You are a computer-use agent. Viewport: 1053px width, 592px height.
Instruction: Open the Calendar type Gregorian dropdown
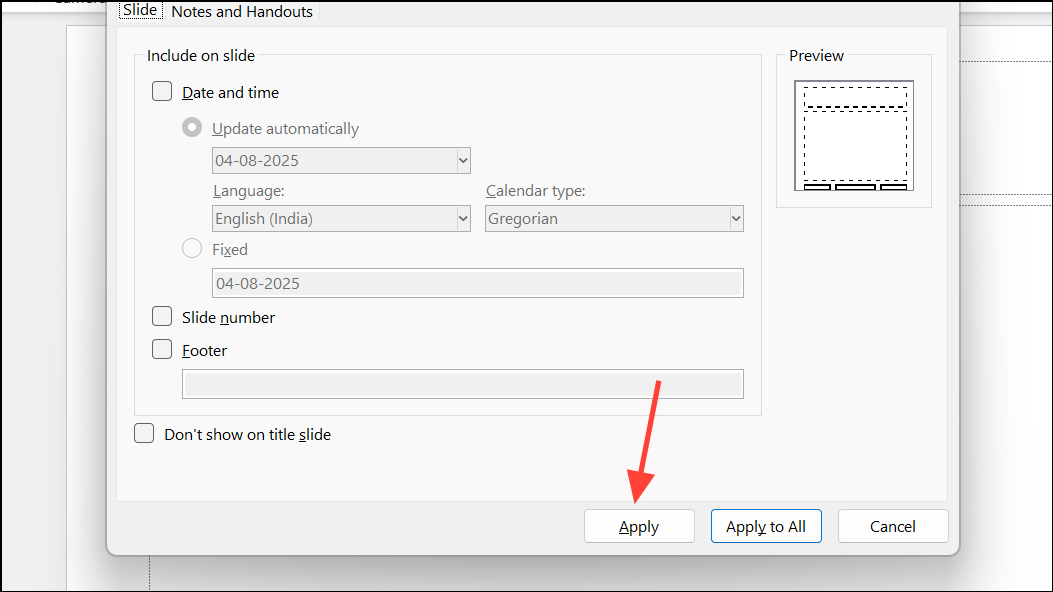[x=614, y=219]
